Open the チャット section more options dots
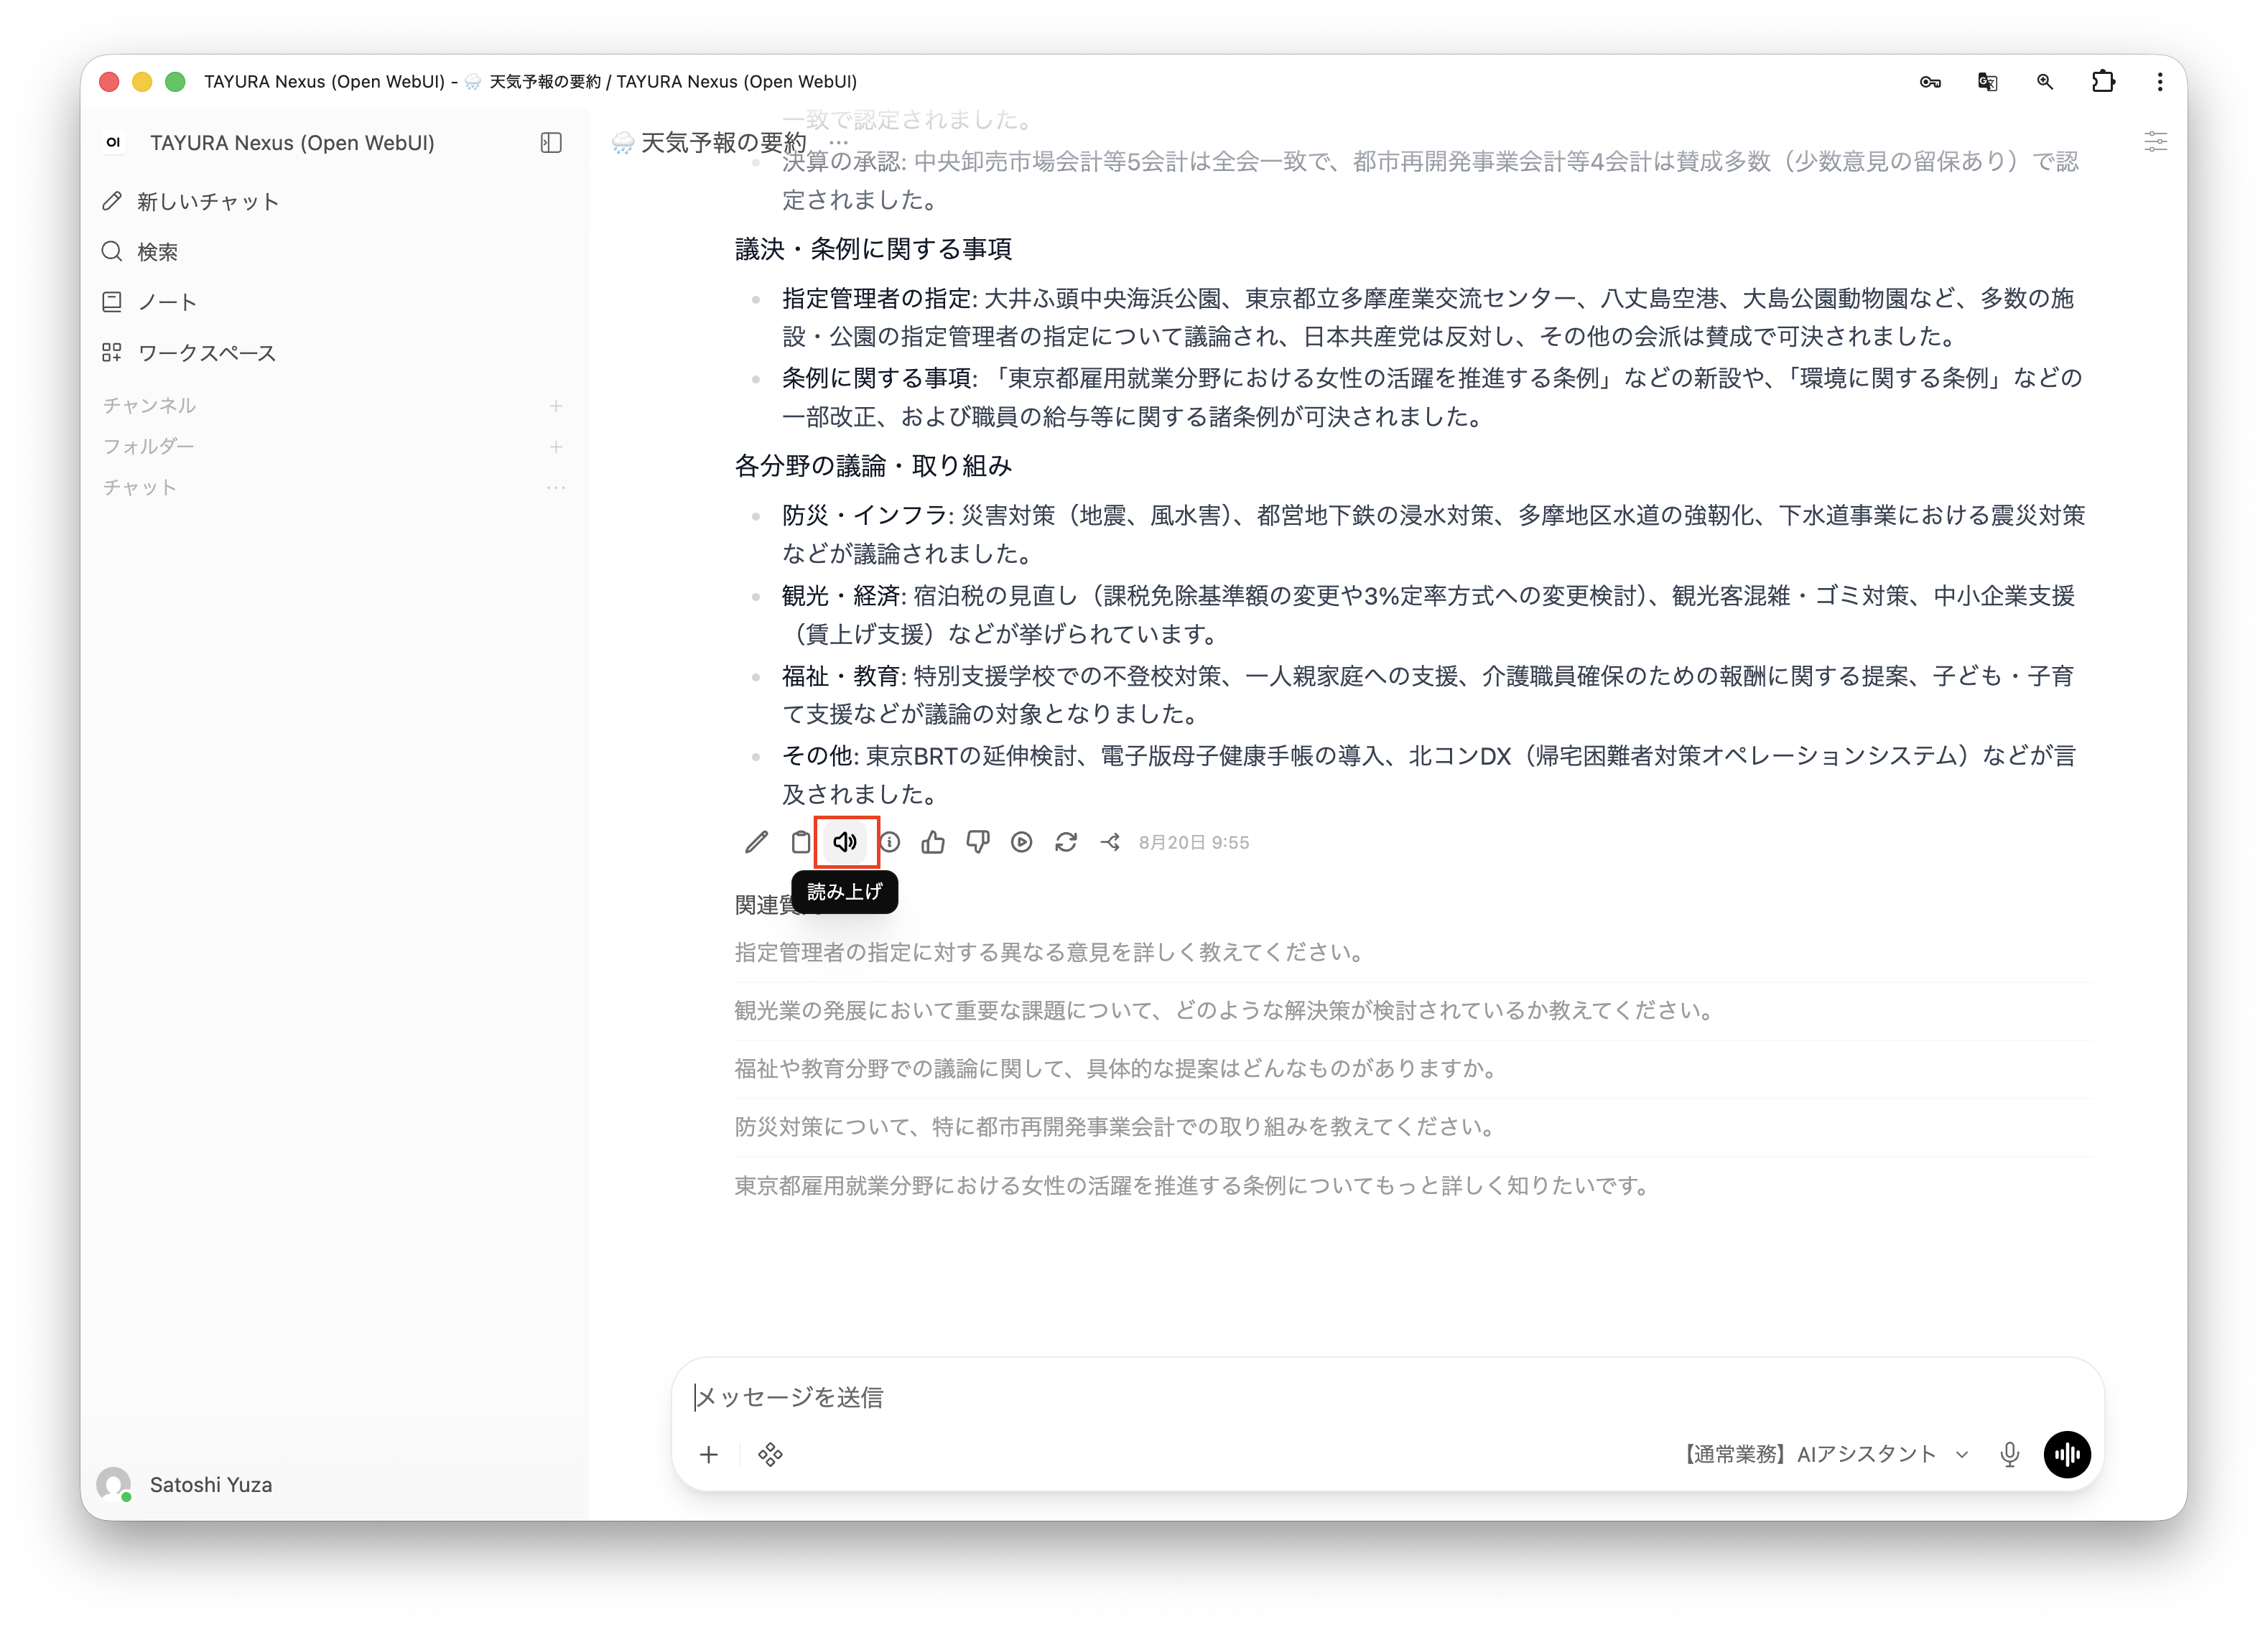 point(556,487)
